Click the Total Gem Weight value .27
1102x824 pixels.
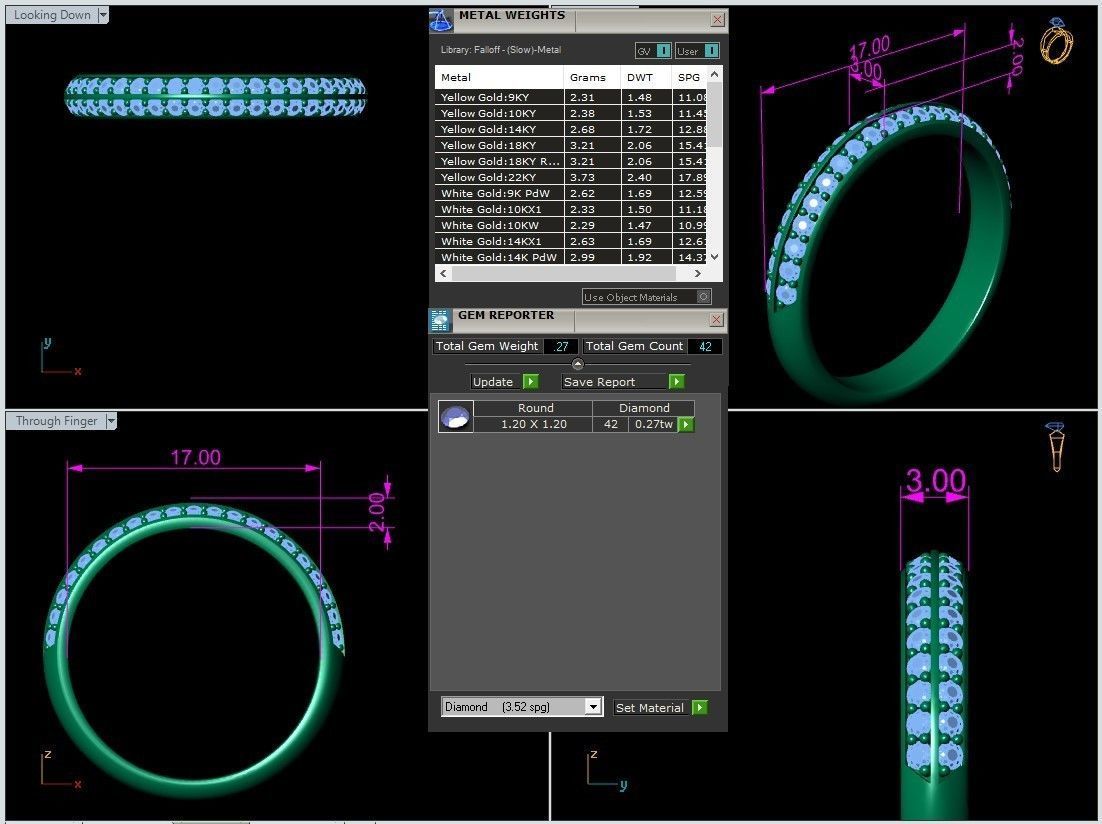tap(560, 347)
